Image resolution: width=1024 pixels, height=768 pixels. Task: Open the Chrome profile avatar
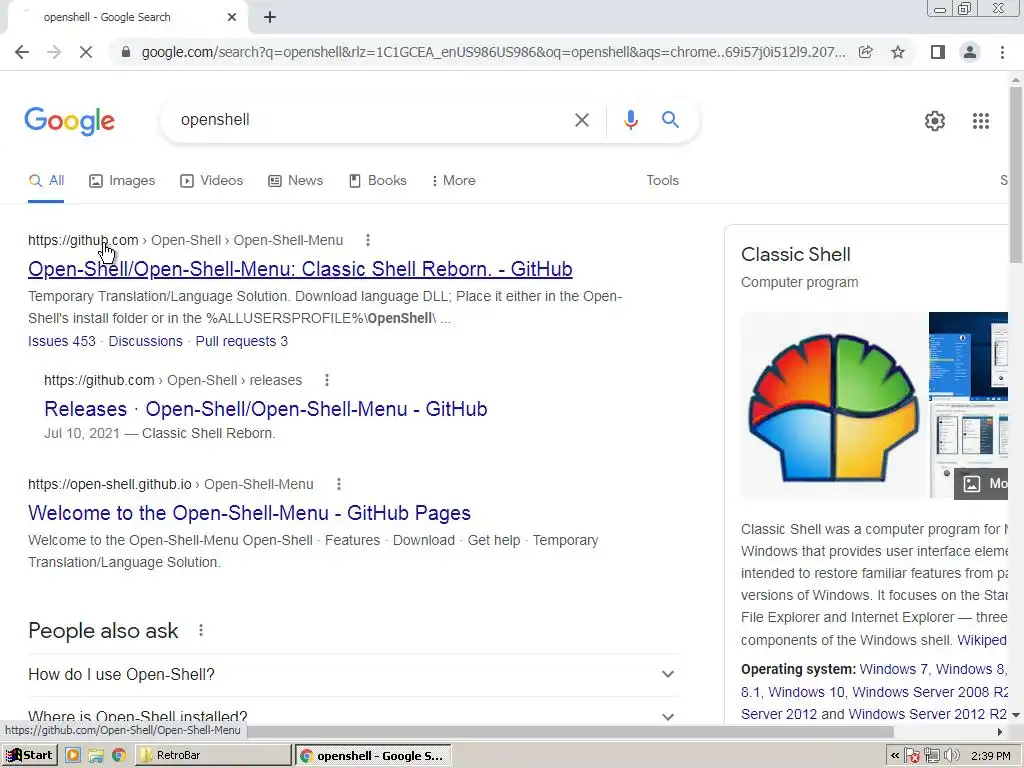point(970,52)
